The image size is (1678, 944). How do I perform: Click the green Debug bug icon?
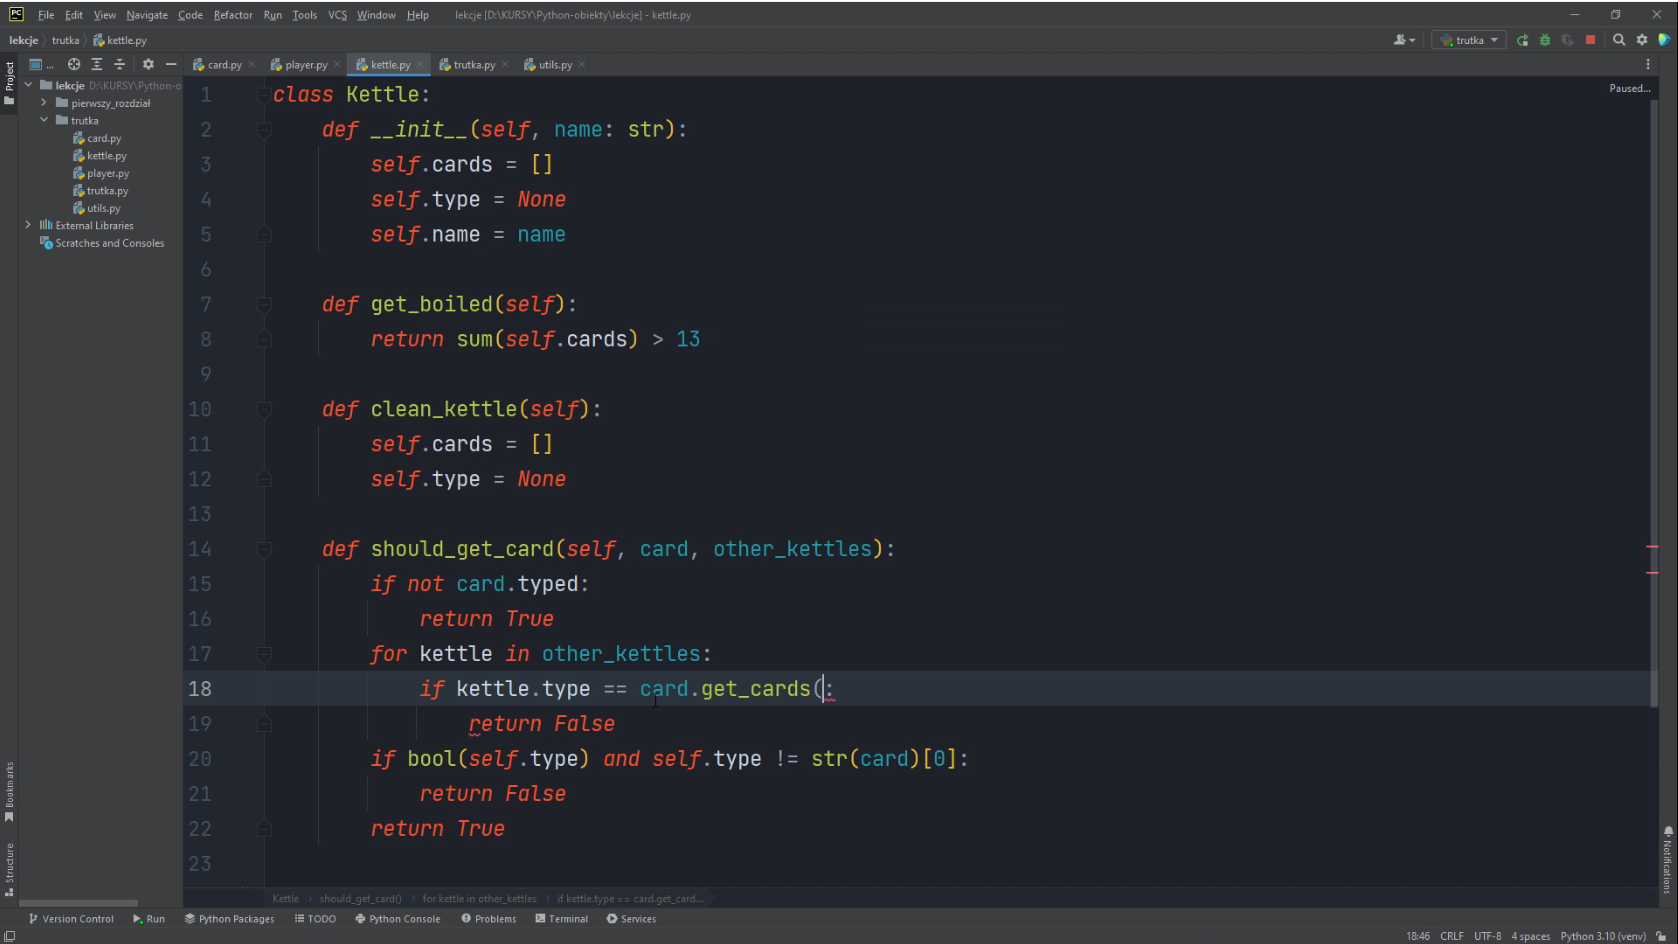[1545, 40]
